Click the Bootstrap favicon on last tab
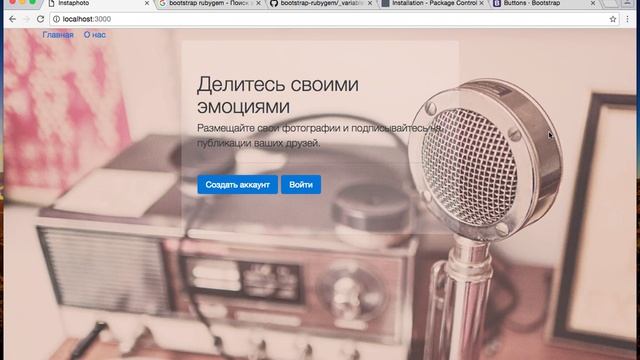 pyautogui.click(x=497, y=3)
